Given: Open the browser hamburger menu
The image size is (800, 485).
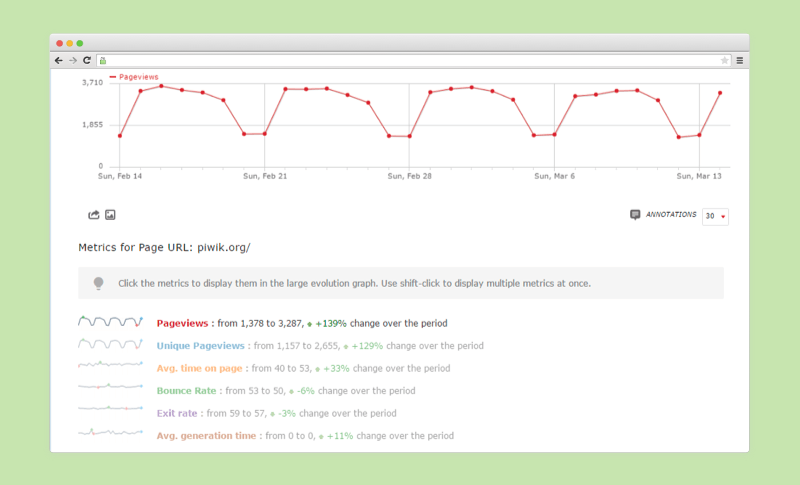Looking at the screenshot, I should point(740,61).
